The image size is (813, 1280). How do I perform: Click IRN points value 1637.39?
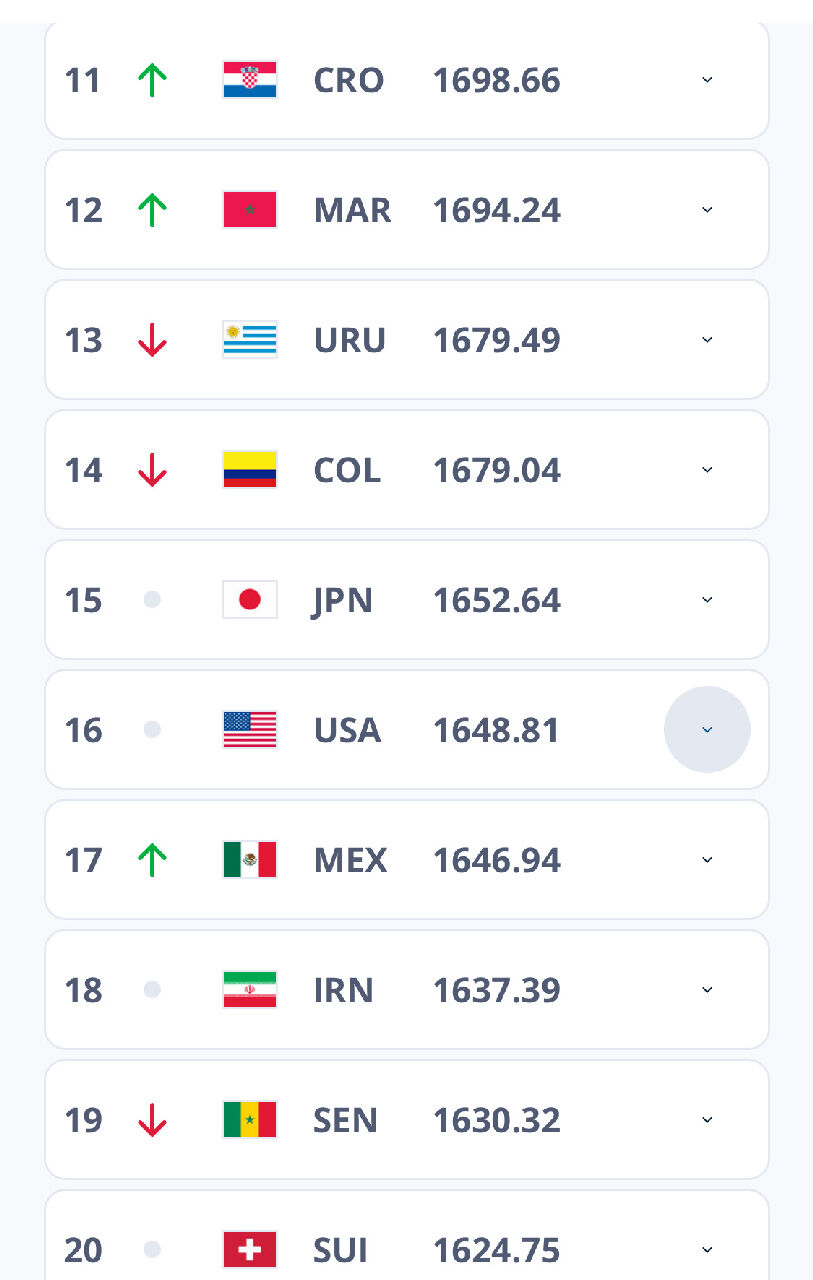click(x=496, y=990)
